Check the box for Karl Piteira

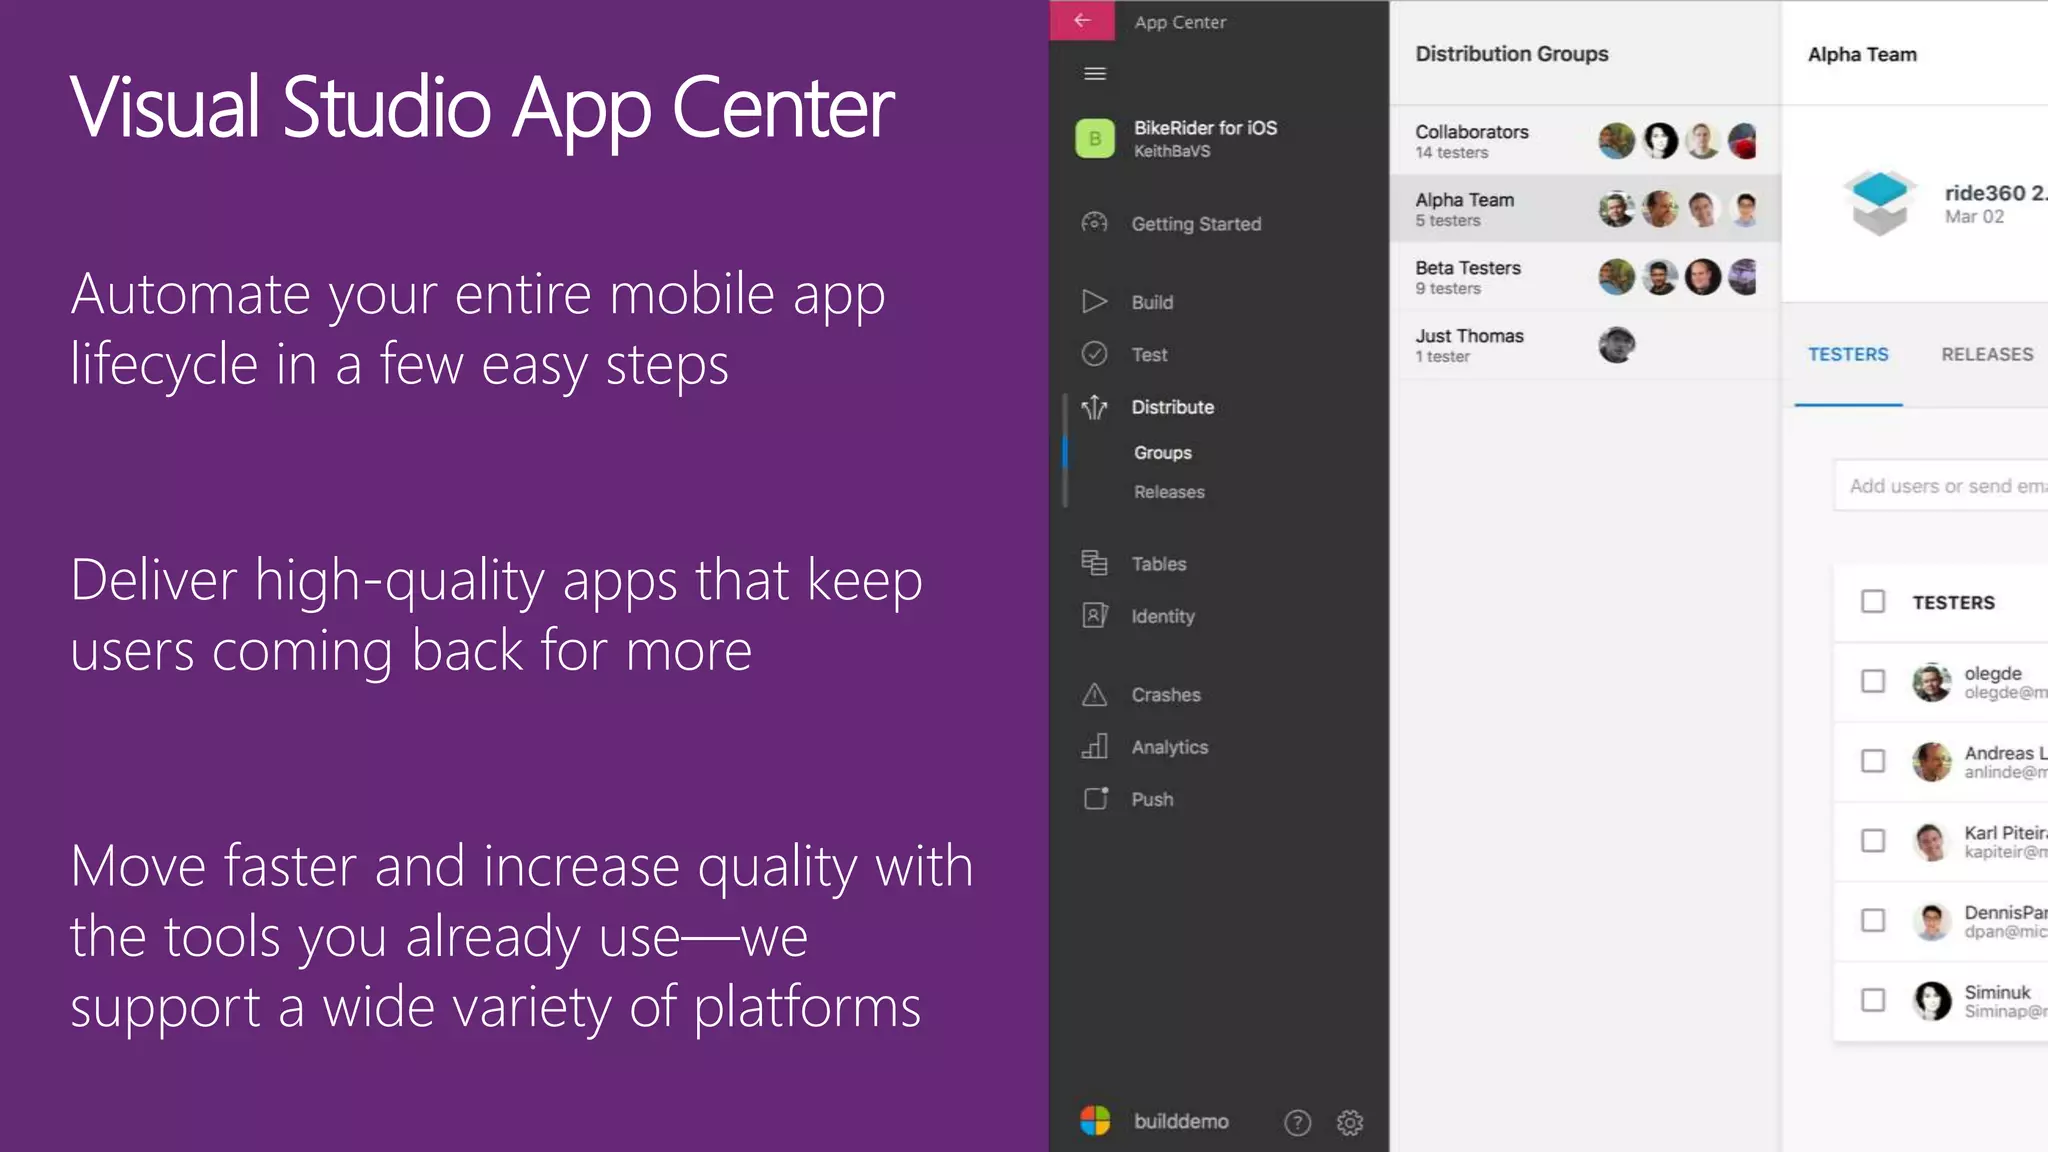(1873, 841)
